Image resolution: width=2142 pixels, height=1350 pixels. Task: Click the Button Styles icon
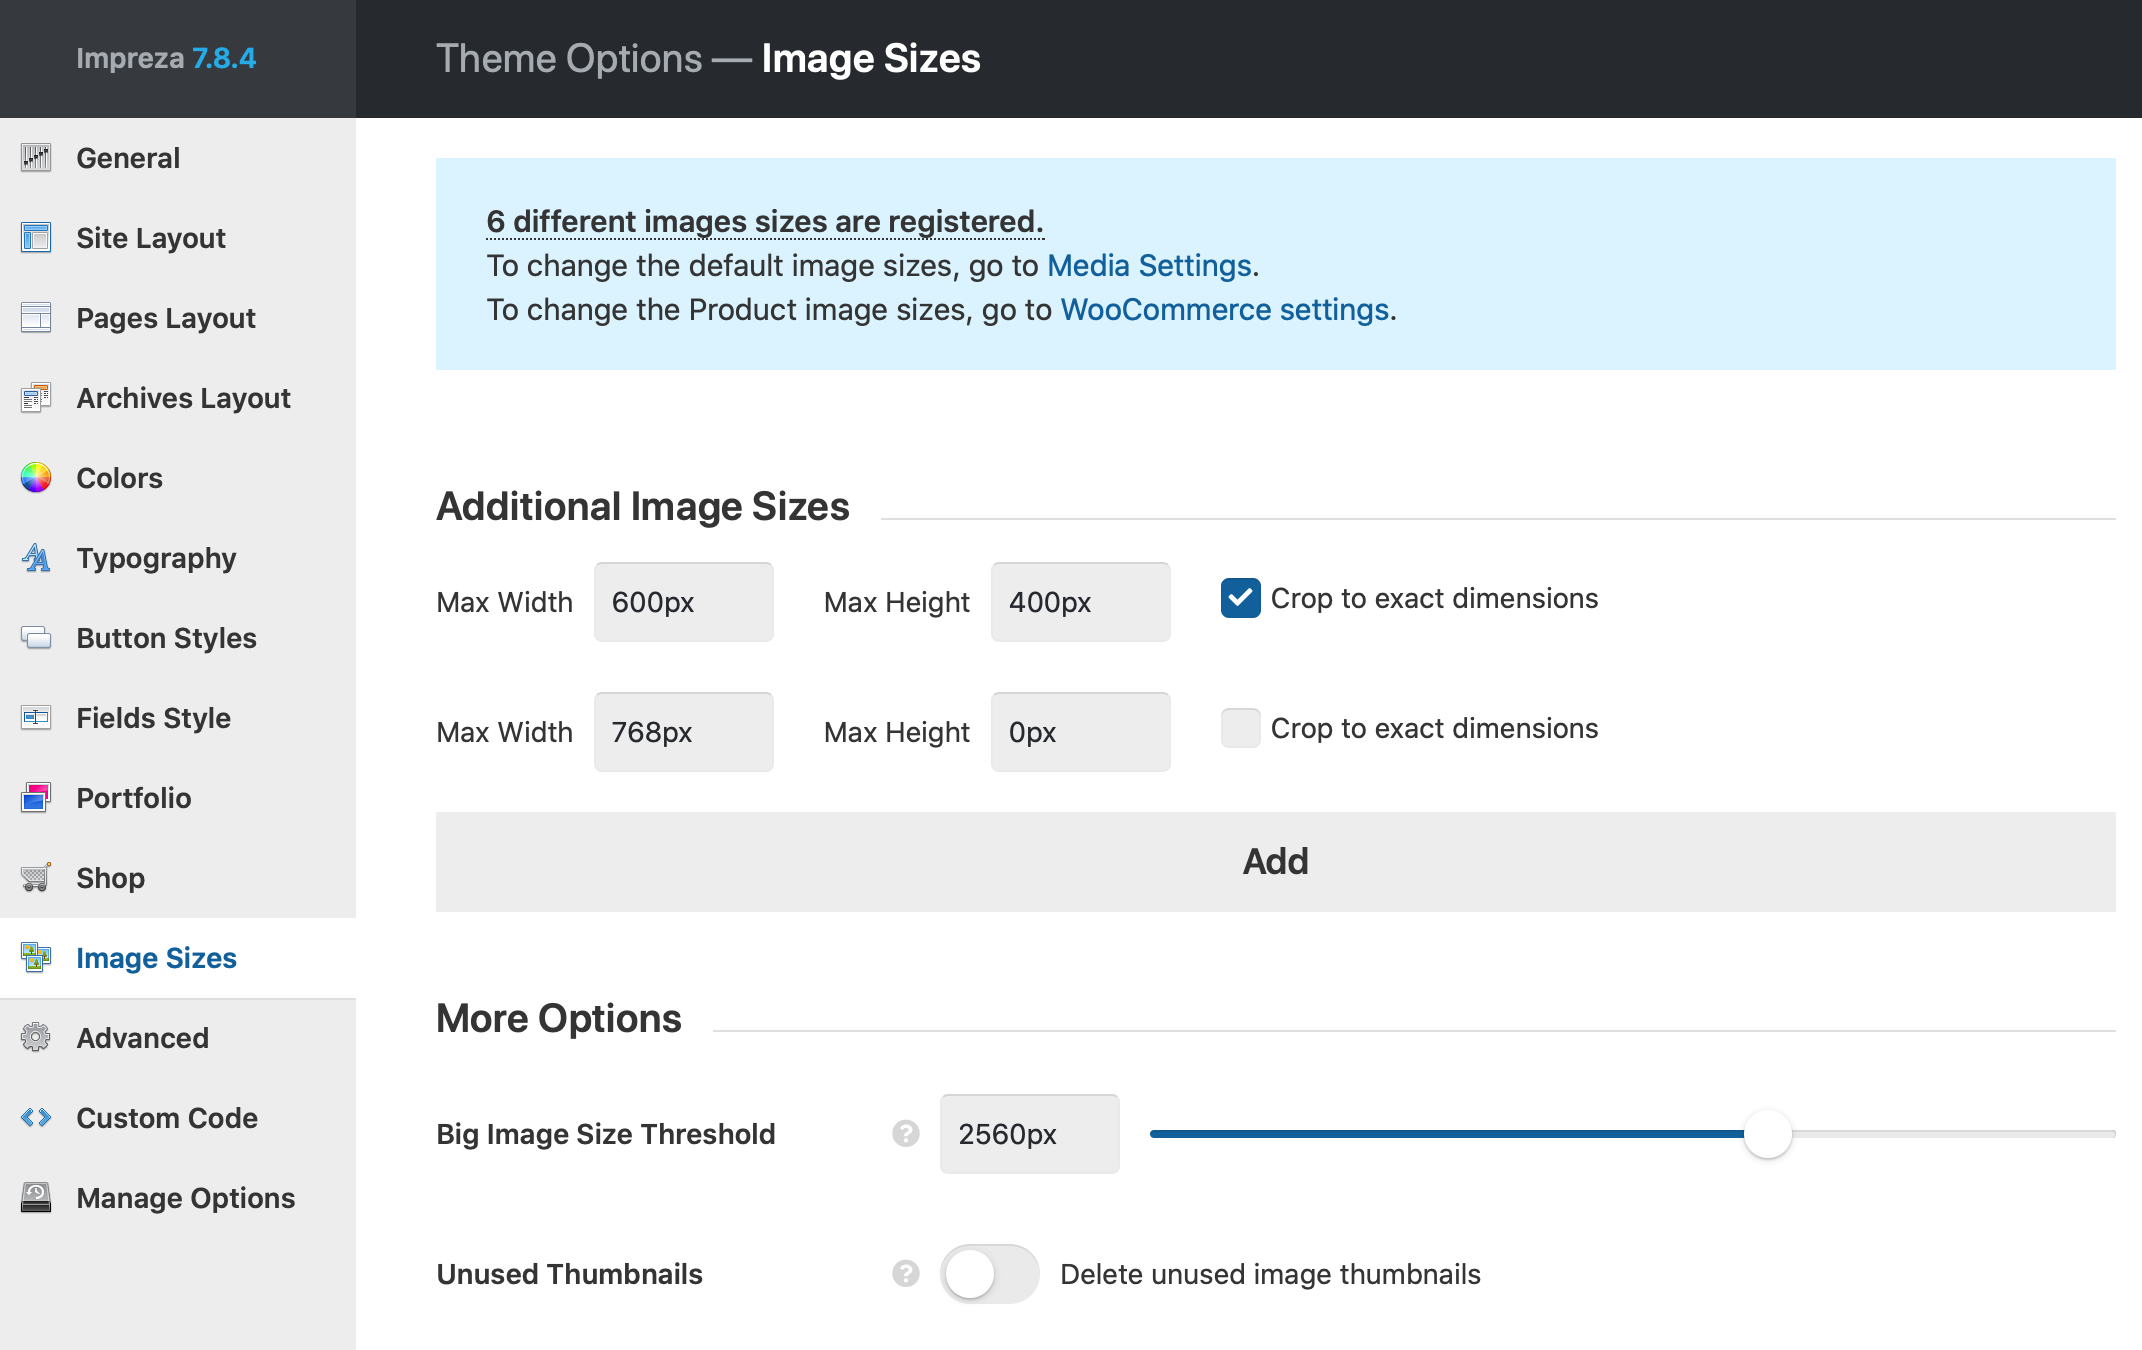click(36, 638)
